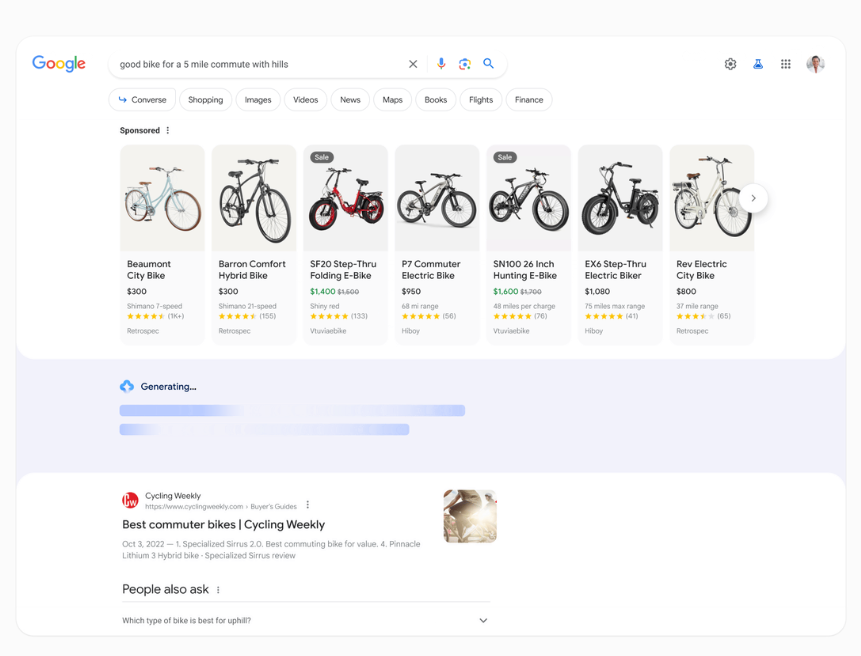Click the Beaumont City Bike title
Viewport: 861px width, 656px height.
(x=149, y=270)
